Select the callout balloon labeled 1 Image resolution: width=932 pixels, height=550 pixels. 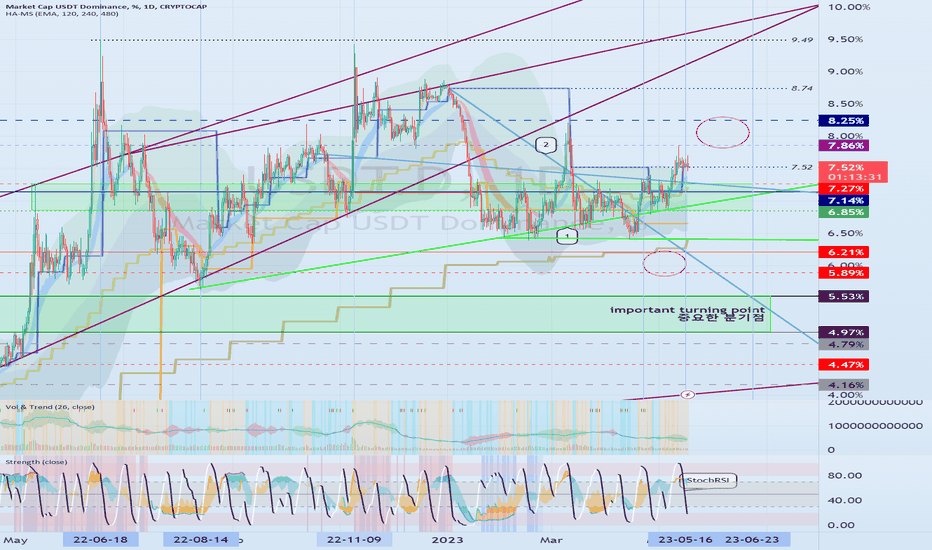pyautogui.click(x=567, y=236)
